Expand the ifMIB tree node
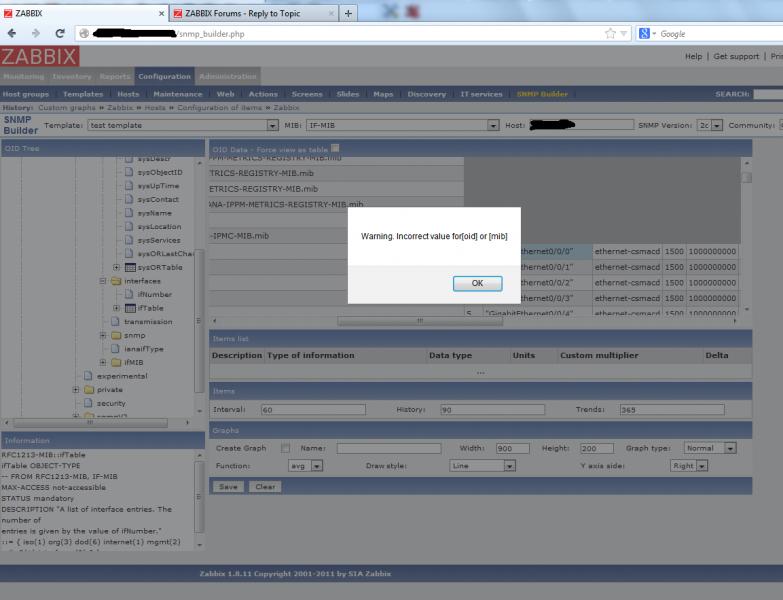The height and width of the screenshot is (600, 783). (102, 362)
